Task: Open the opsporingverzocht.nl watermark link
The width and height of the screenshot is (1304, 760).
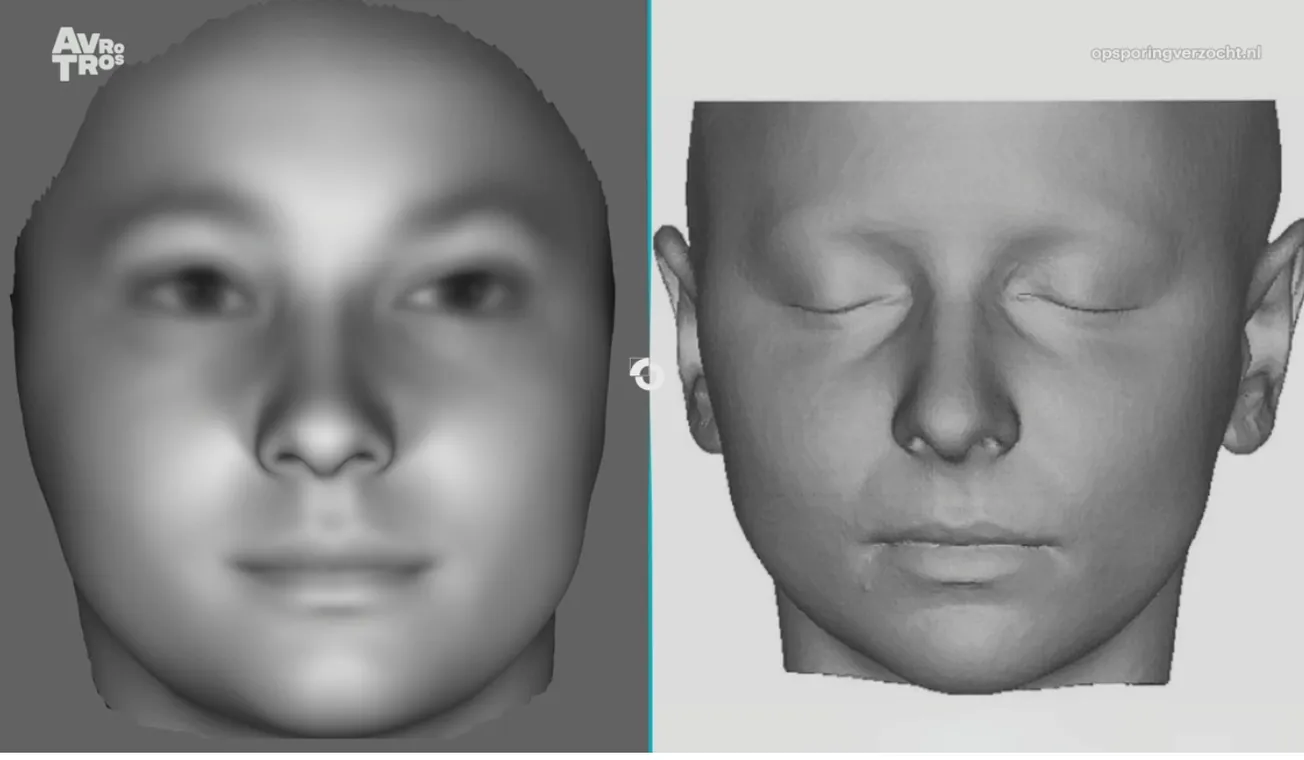Action: [x=1175, y=53]
